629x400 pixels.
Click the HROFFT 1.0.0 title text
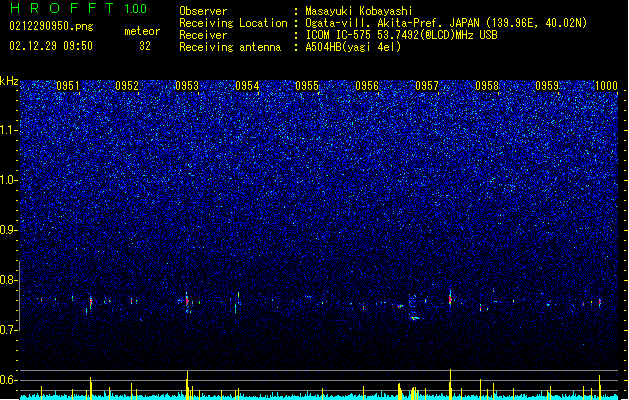coord(79,8)
